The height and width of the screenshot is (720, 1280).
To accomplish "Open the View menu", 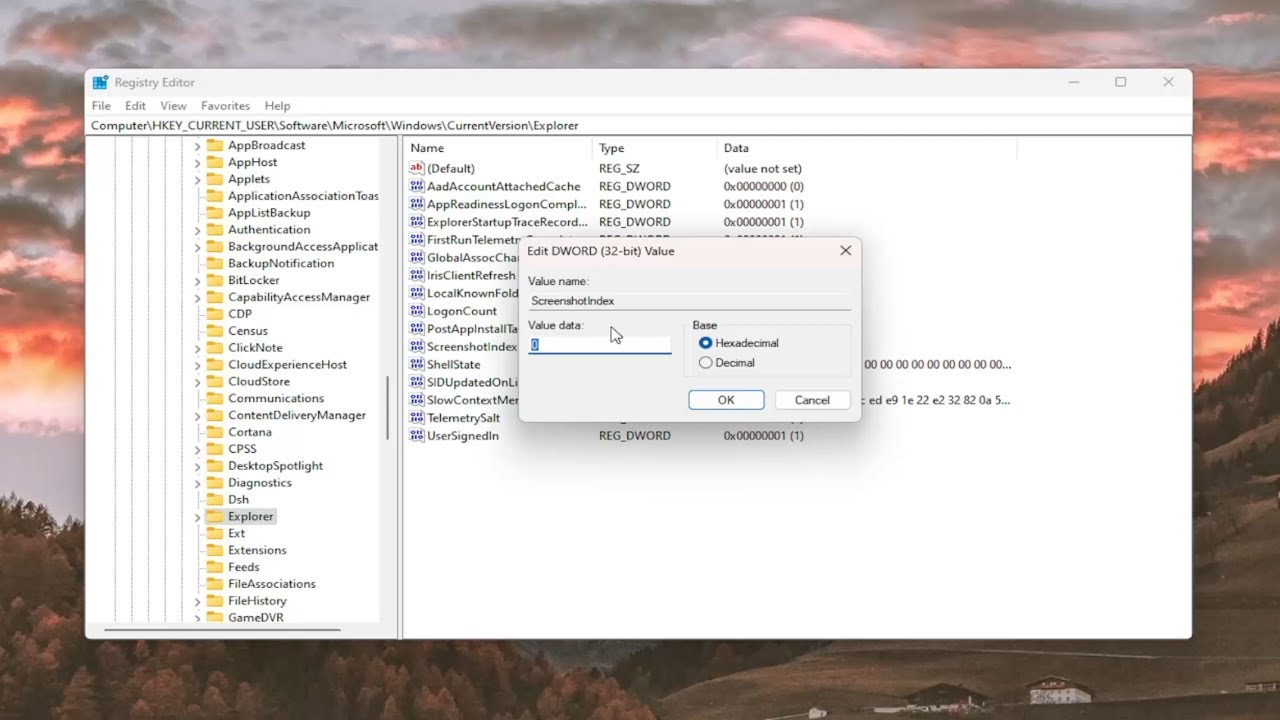I will 173,106.
